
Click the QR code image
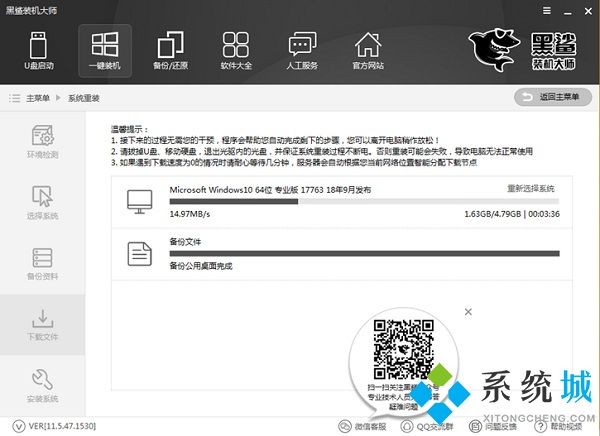click(403, 349)
